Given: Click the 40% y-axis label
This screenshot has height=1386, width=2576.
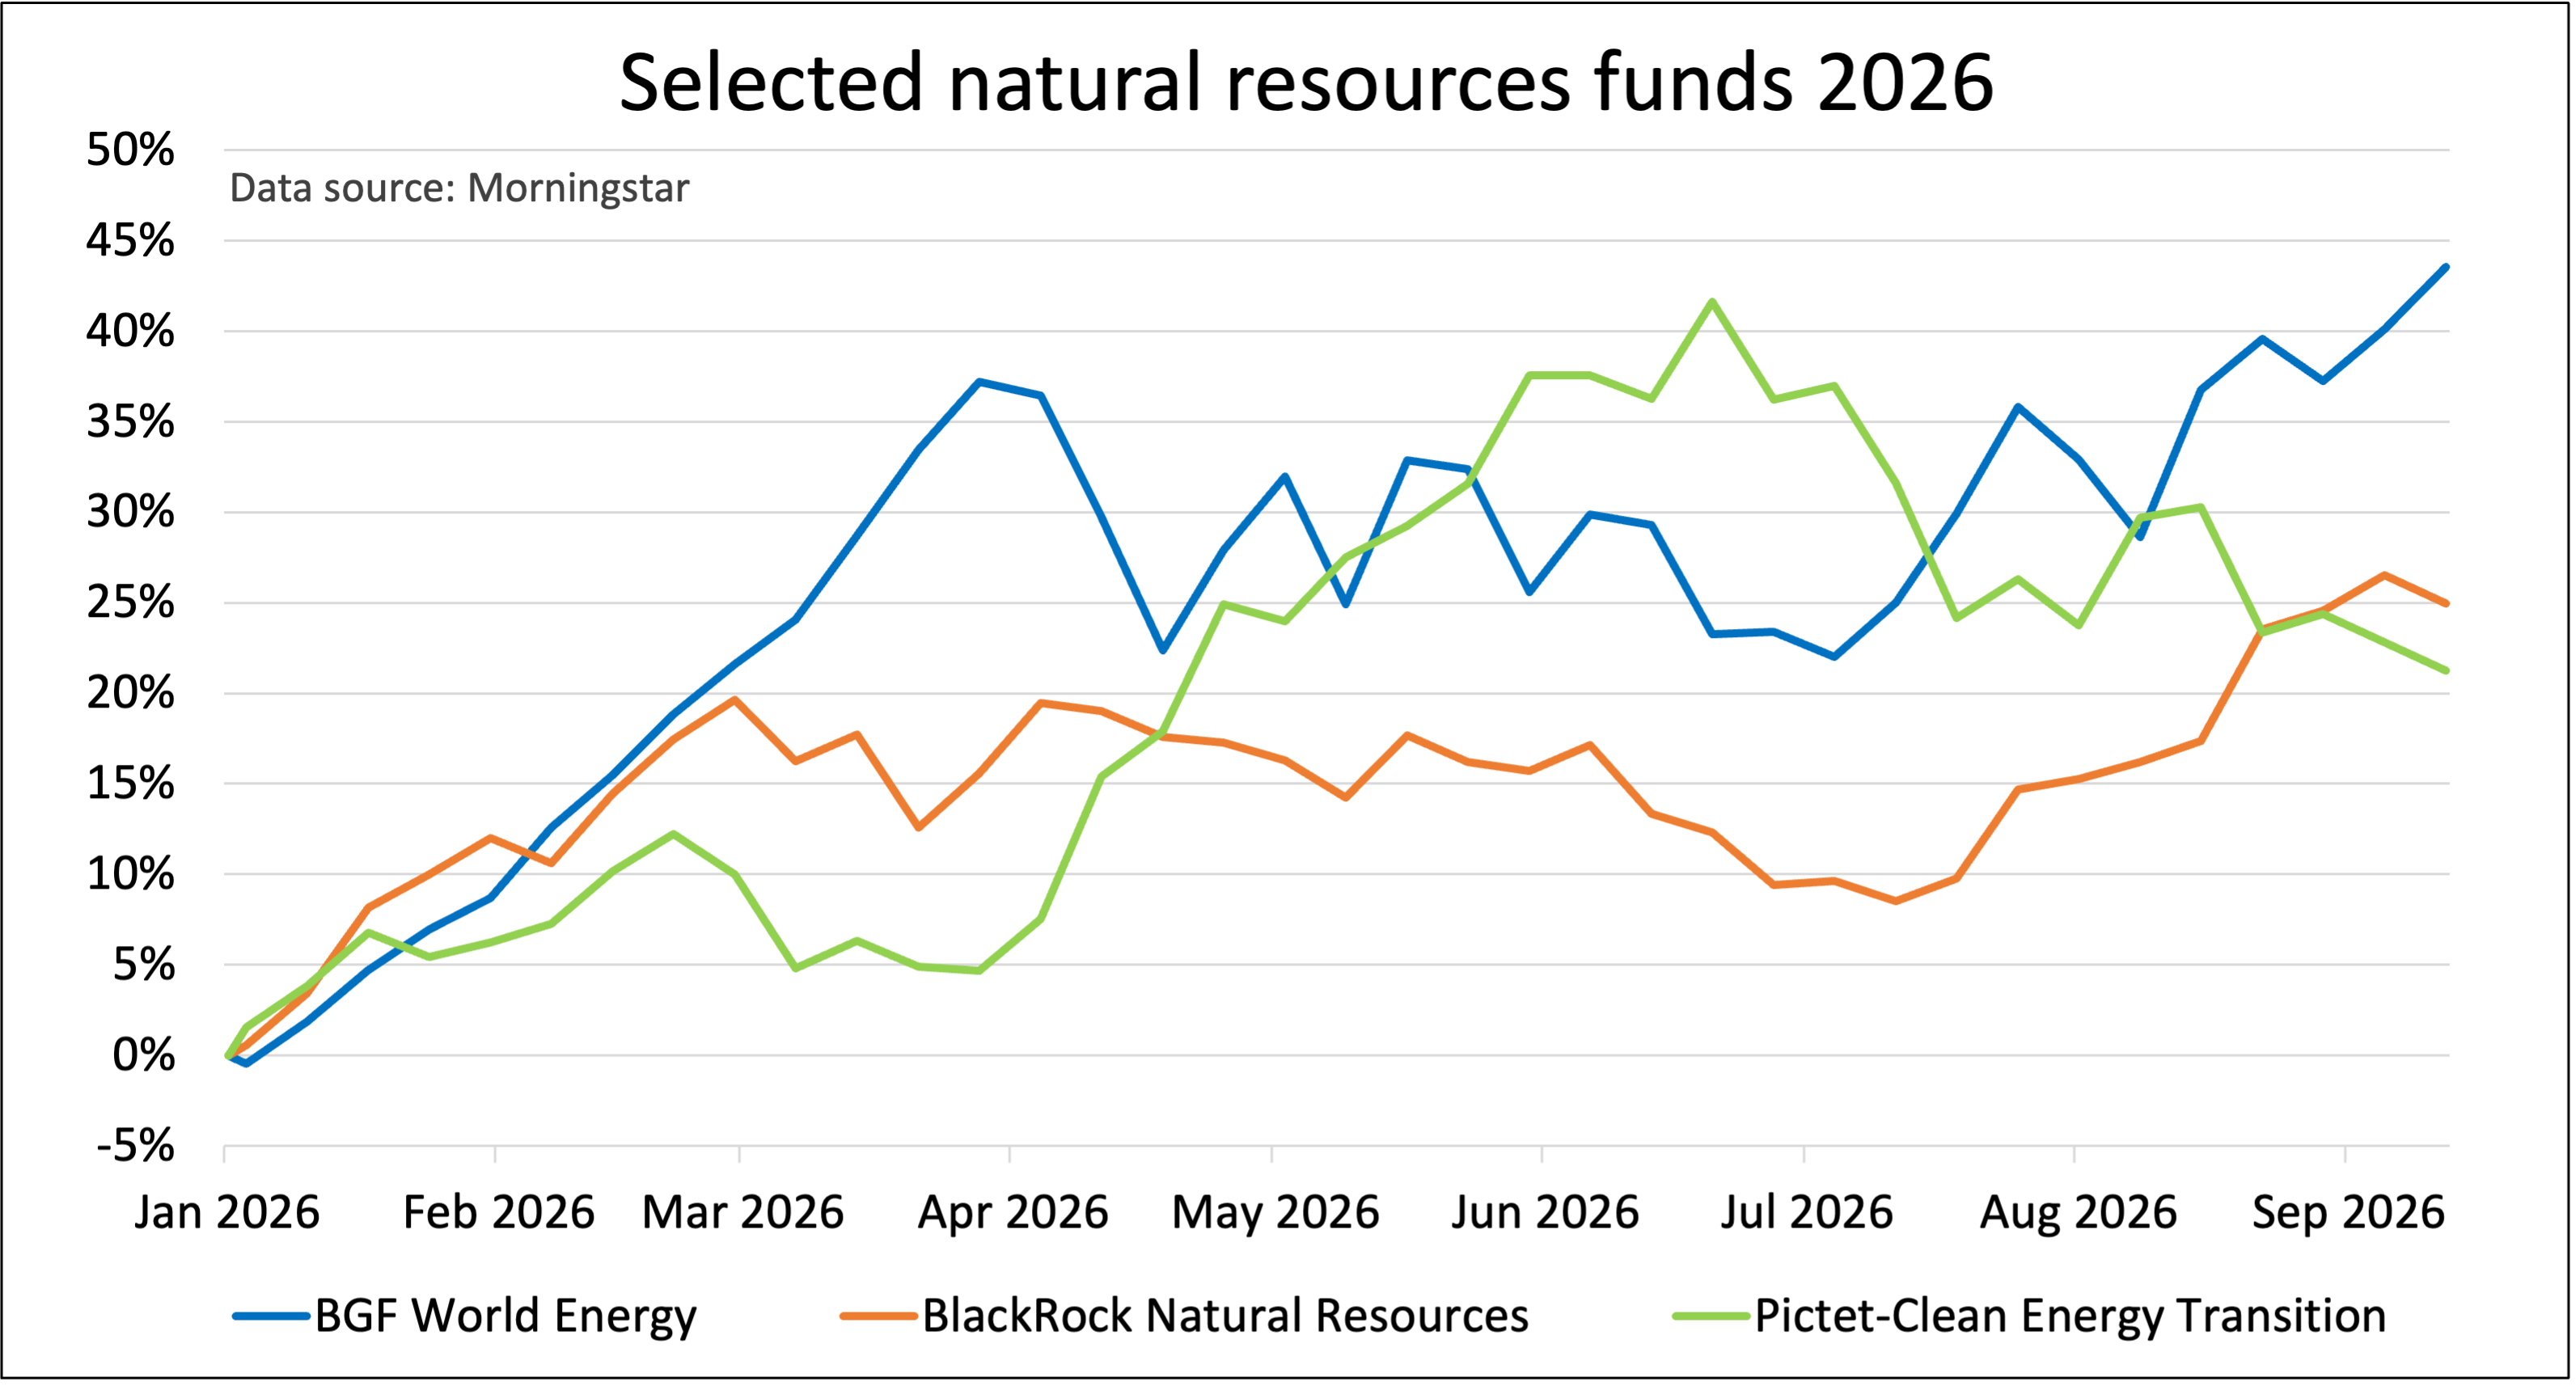Looking at the screenshot, I should pos(130,331).
